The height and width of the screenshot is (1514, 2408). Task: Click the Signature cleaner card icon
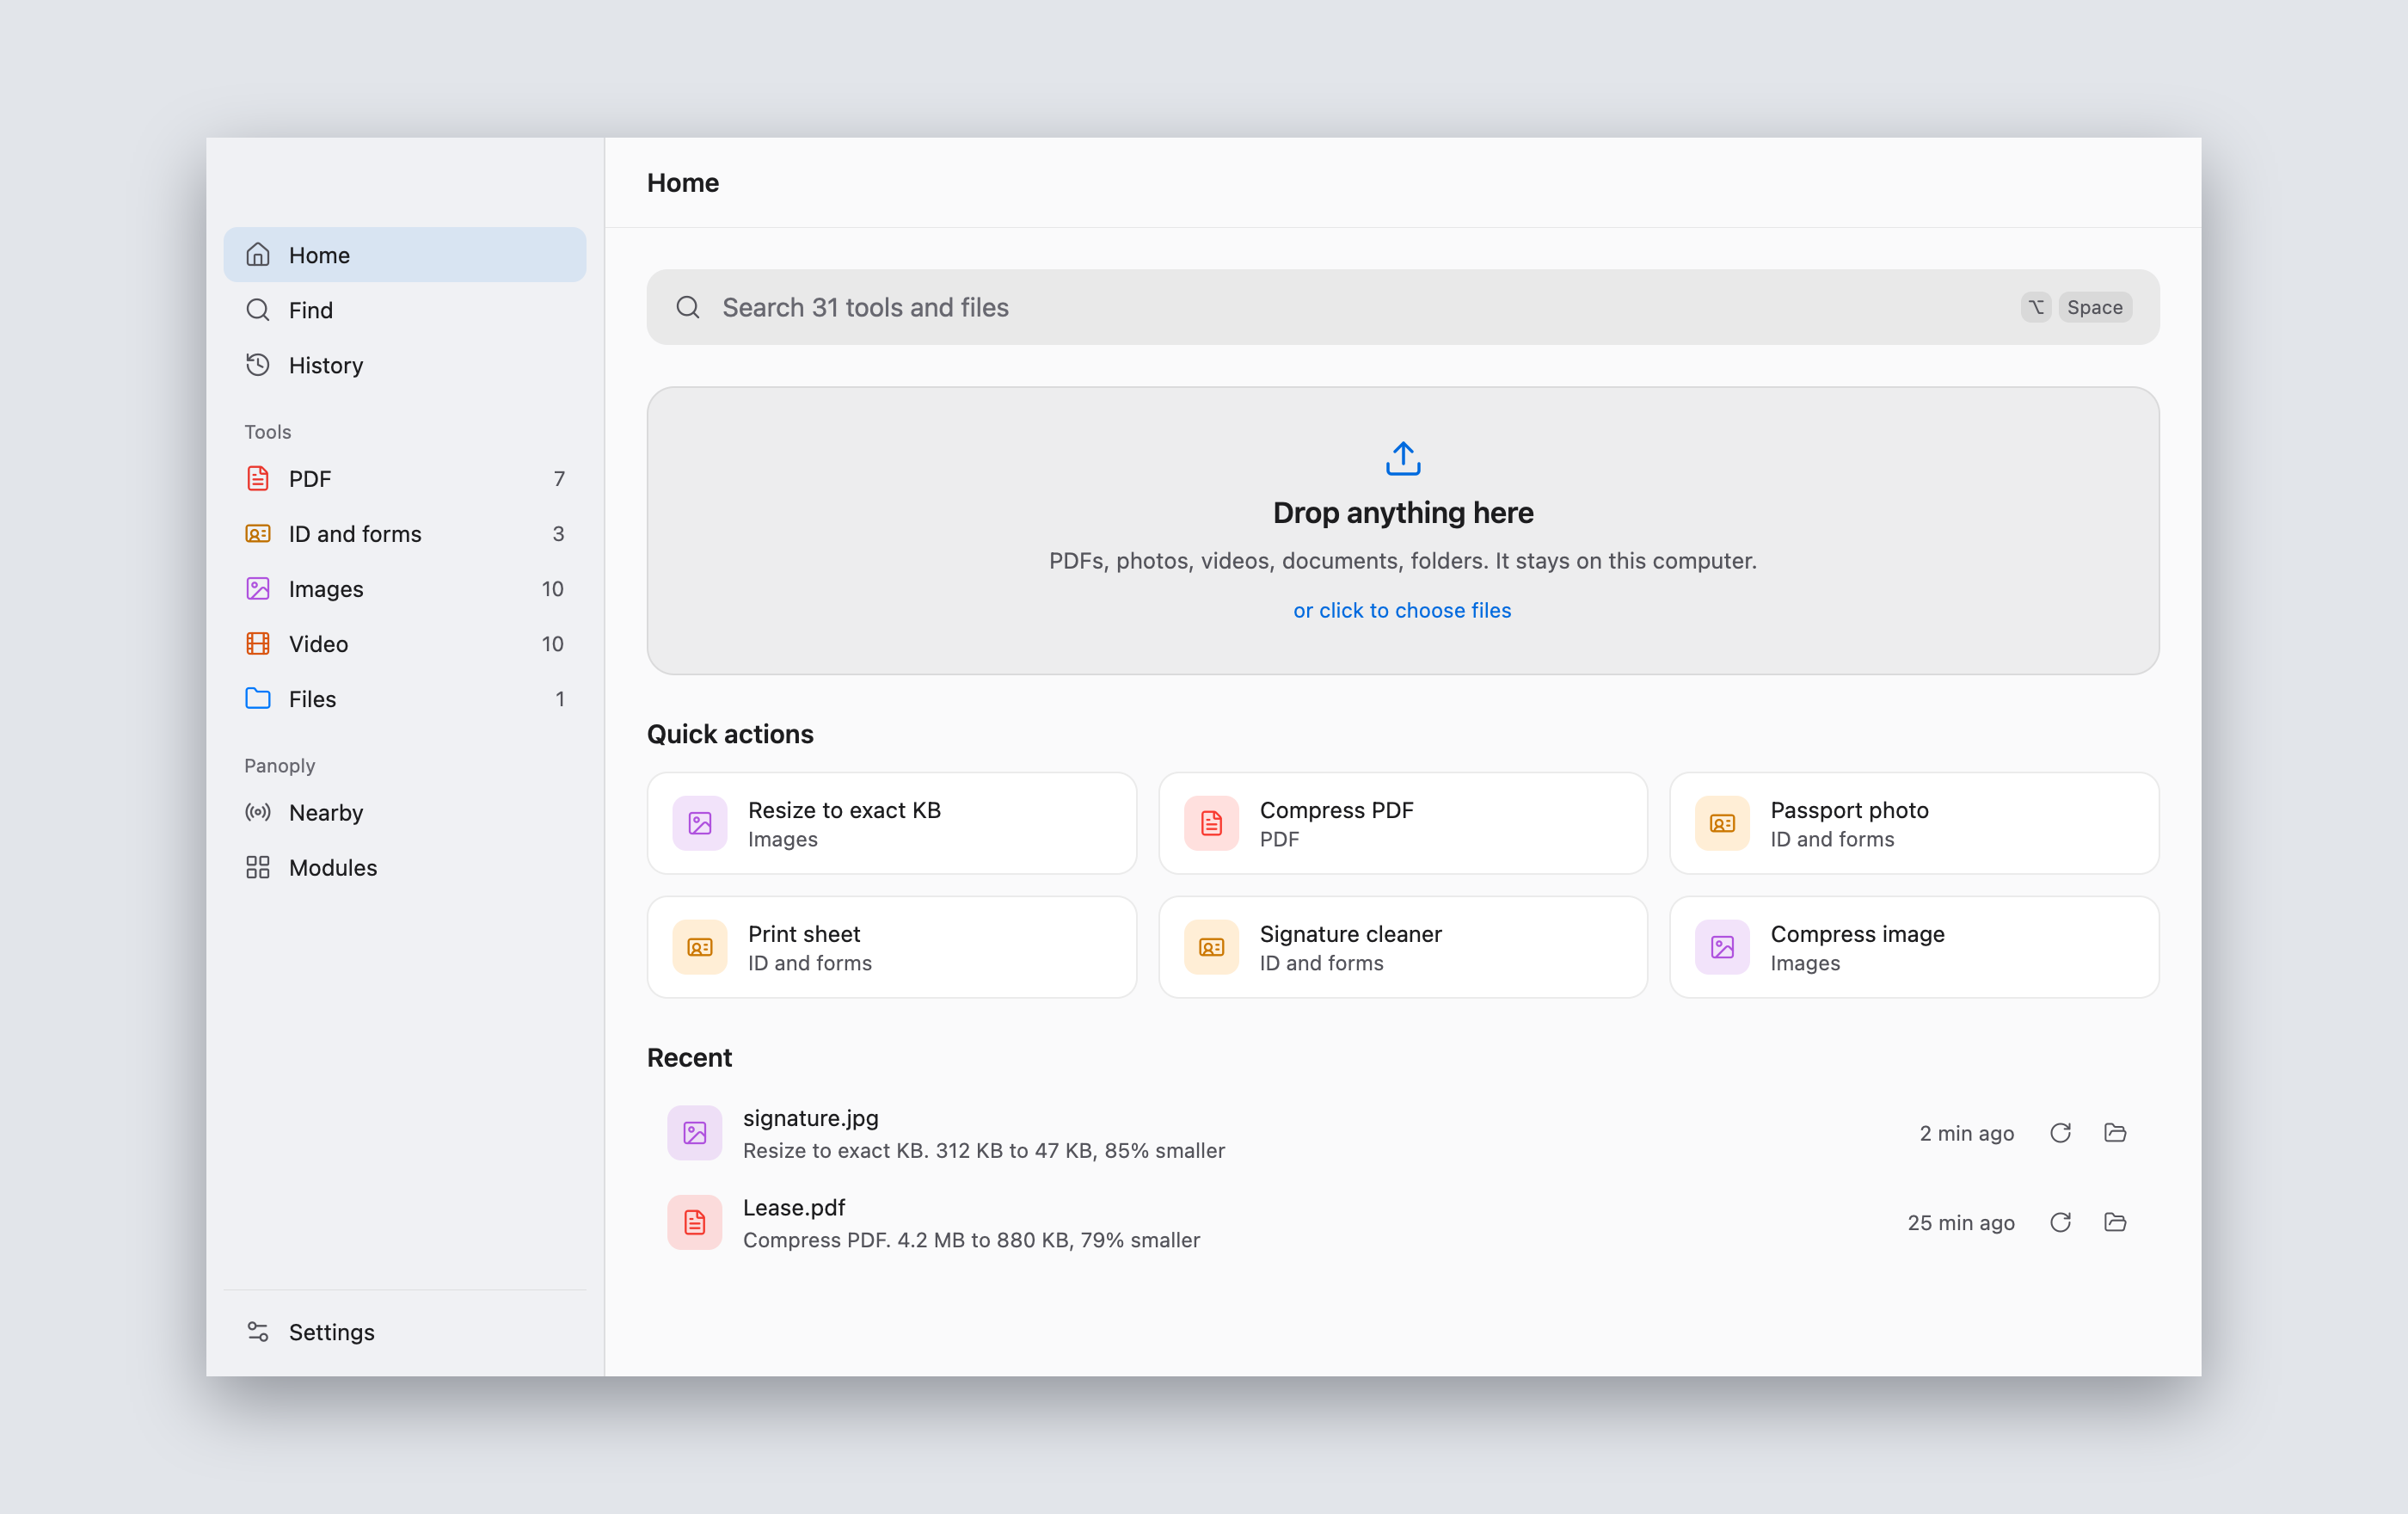pyautogui.click(x=1211, y=947)
